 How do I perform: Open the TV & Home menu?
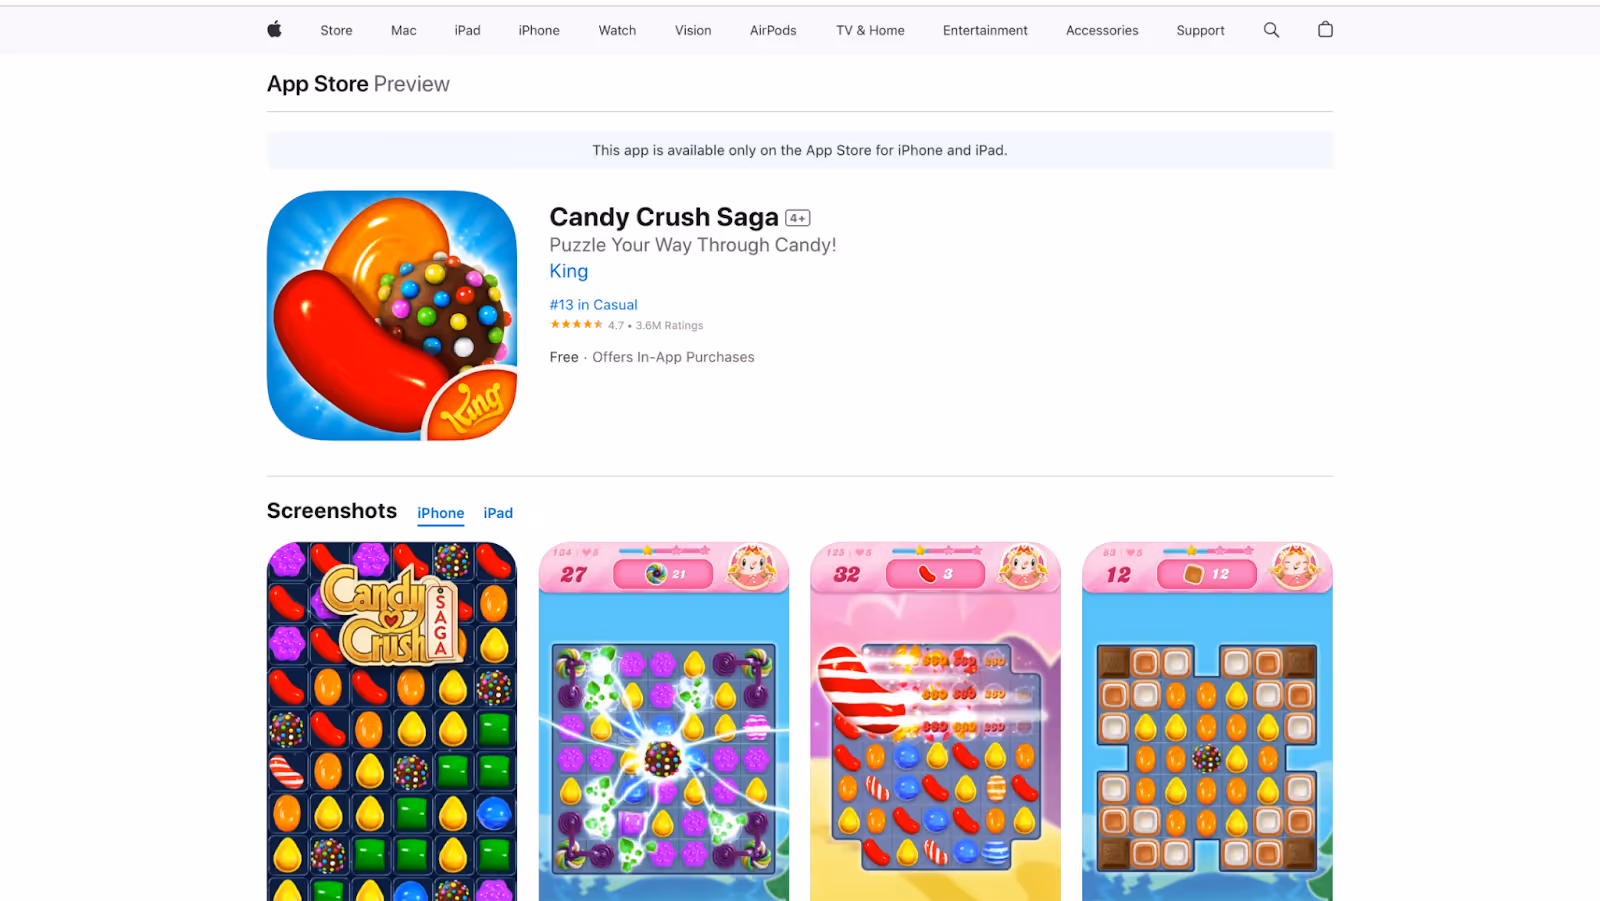tap(870, 30)
